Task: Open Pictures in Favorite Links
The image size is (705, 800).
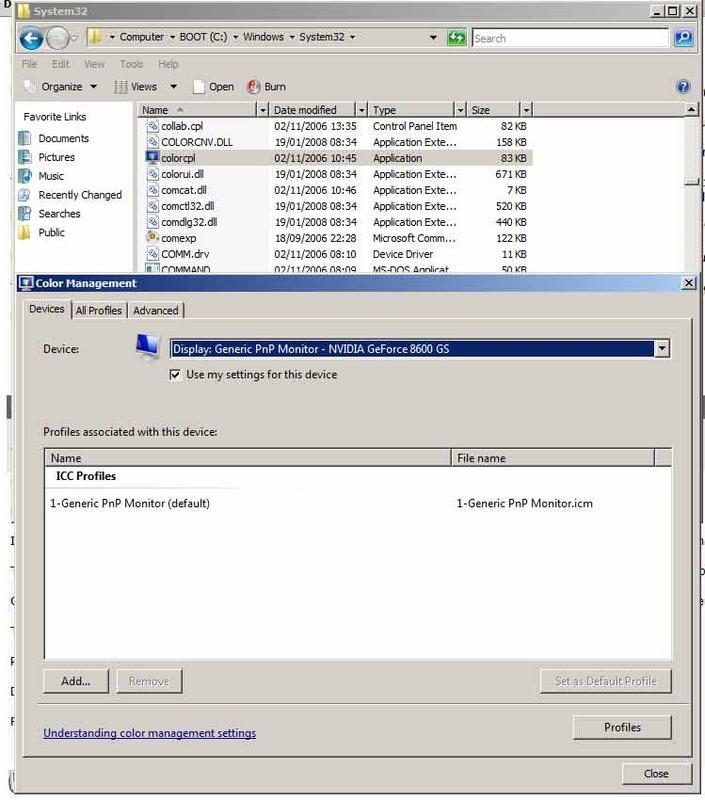Action: [56, 157]
